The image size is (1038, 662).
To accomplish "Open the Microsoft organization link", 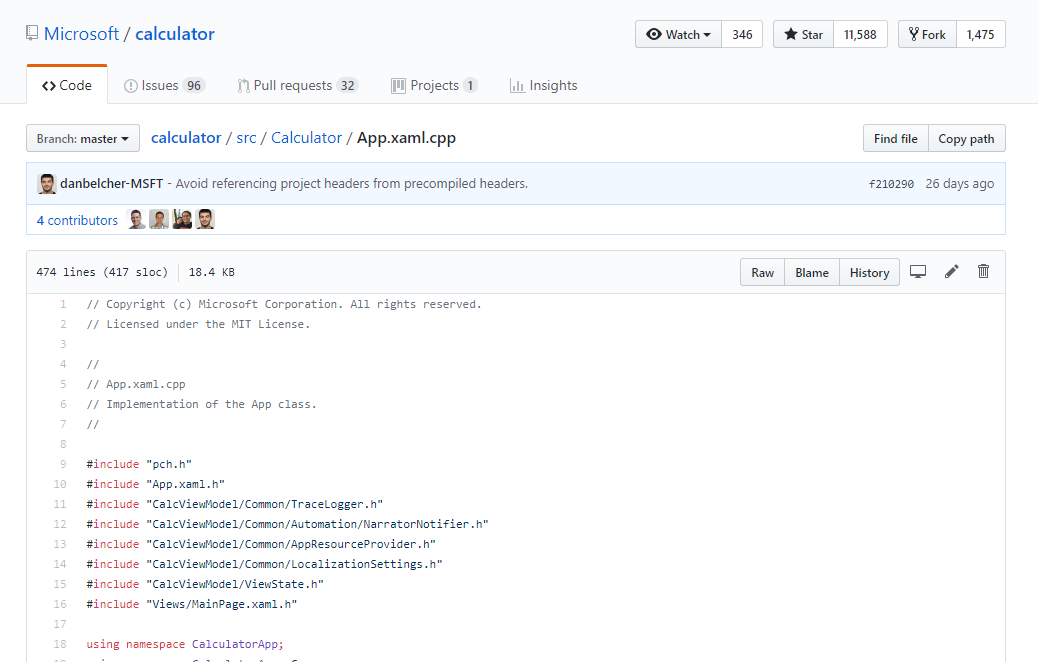I will (x=81, y=34).
